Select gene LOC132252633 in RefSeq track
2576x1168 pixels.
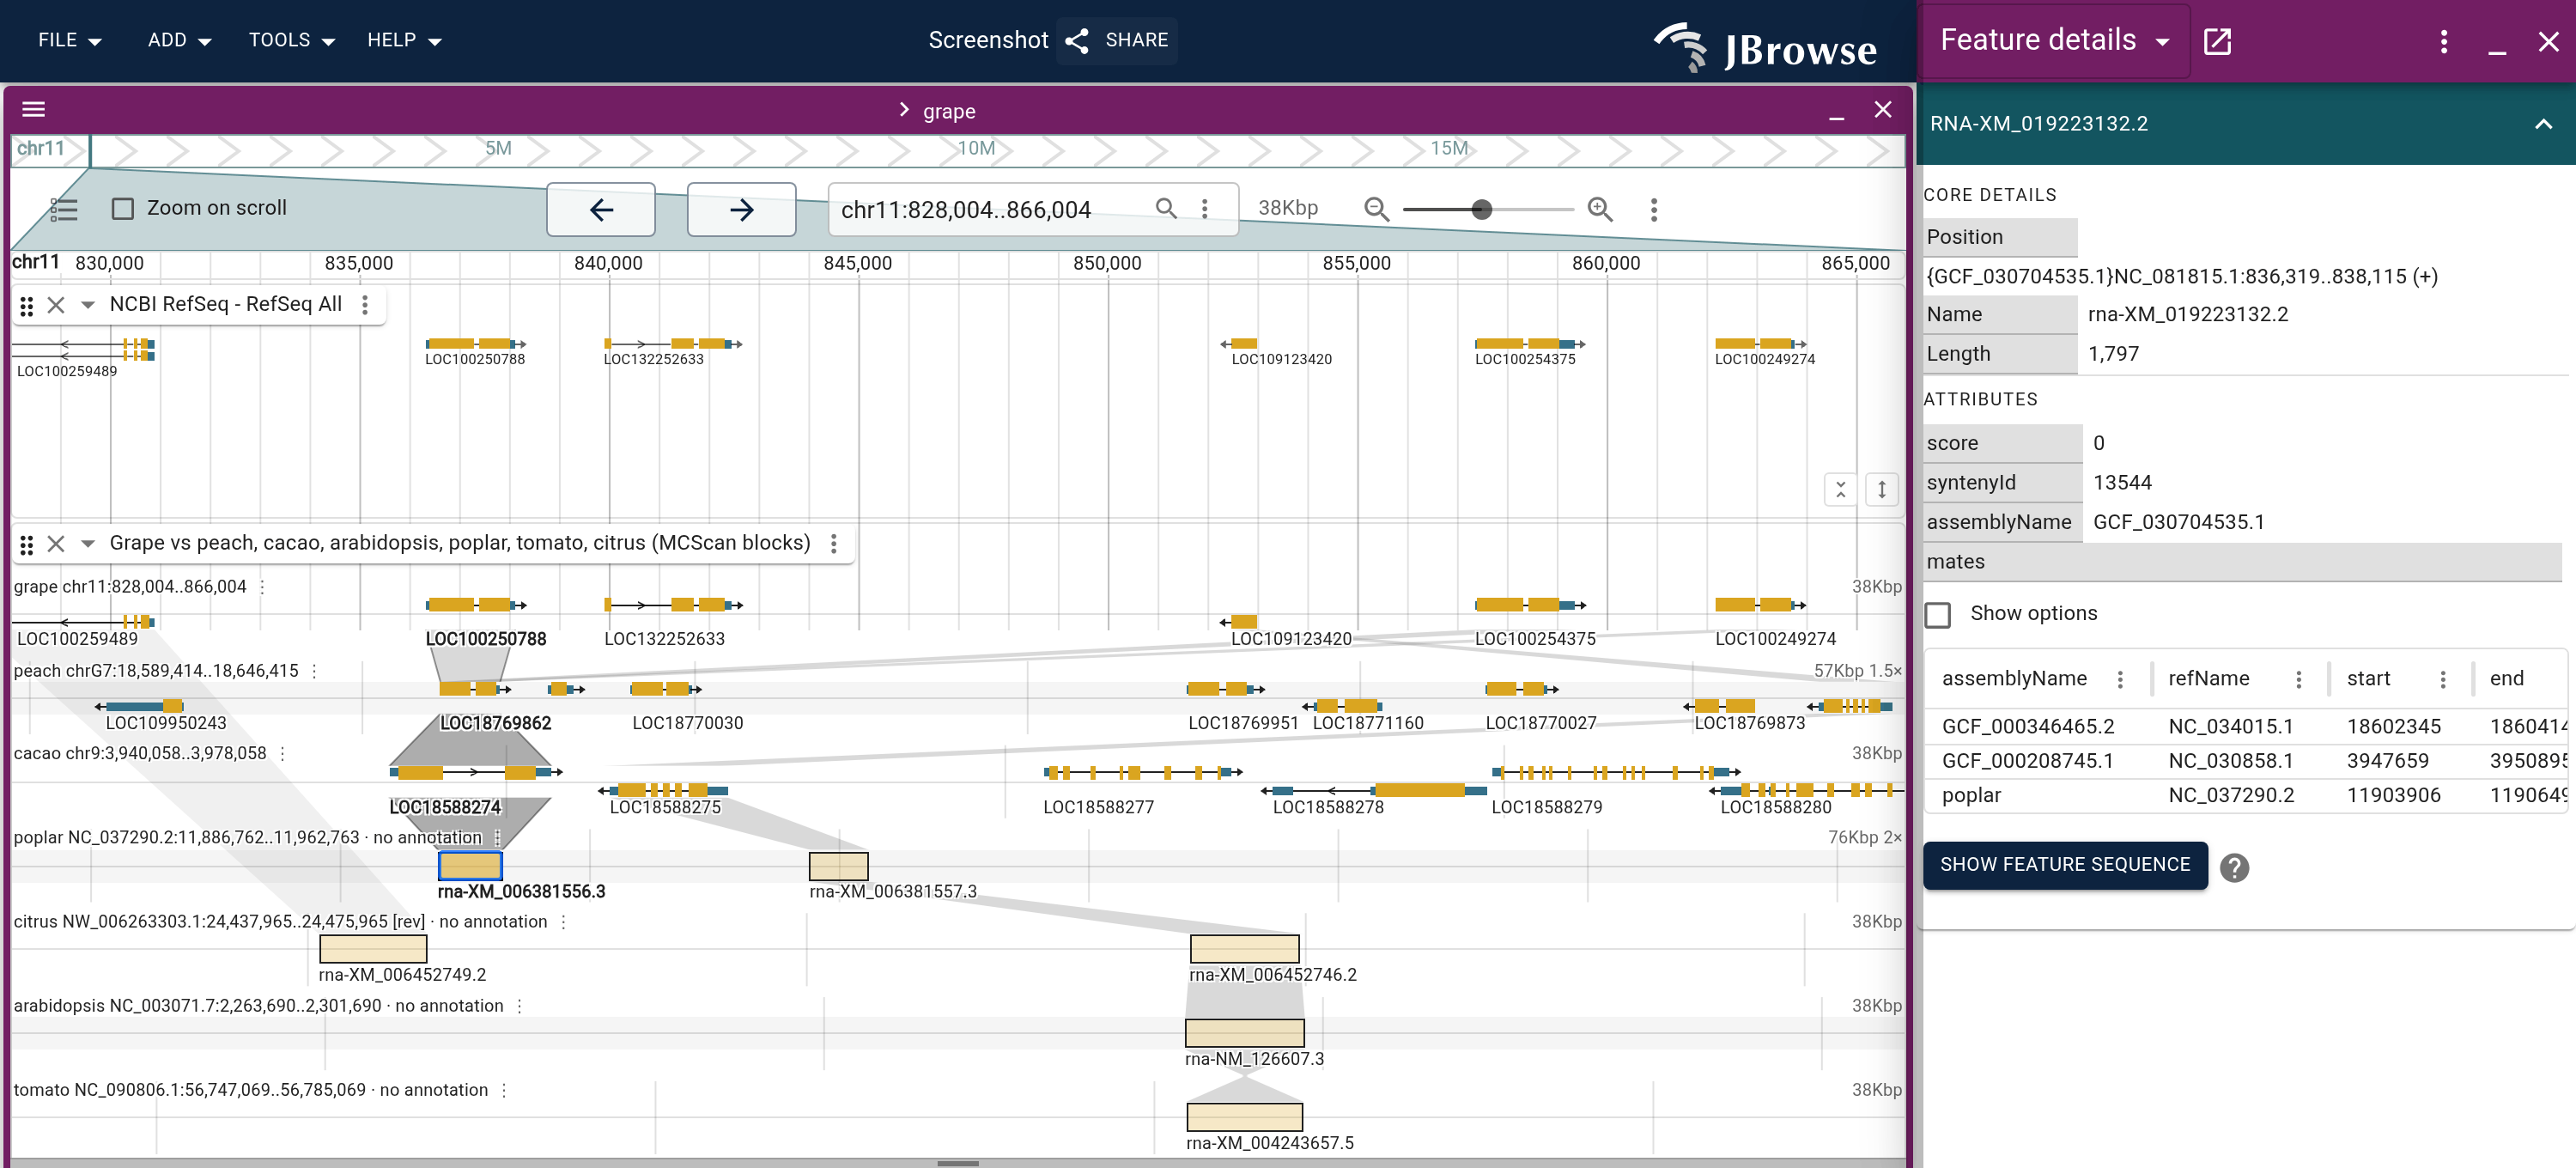673,344
